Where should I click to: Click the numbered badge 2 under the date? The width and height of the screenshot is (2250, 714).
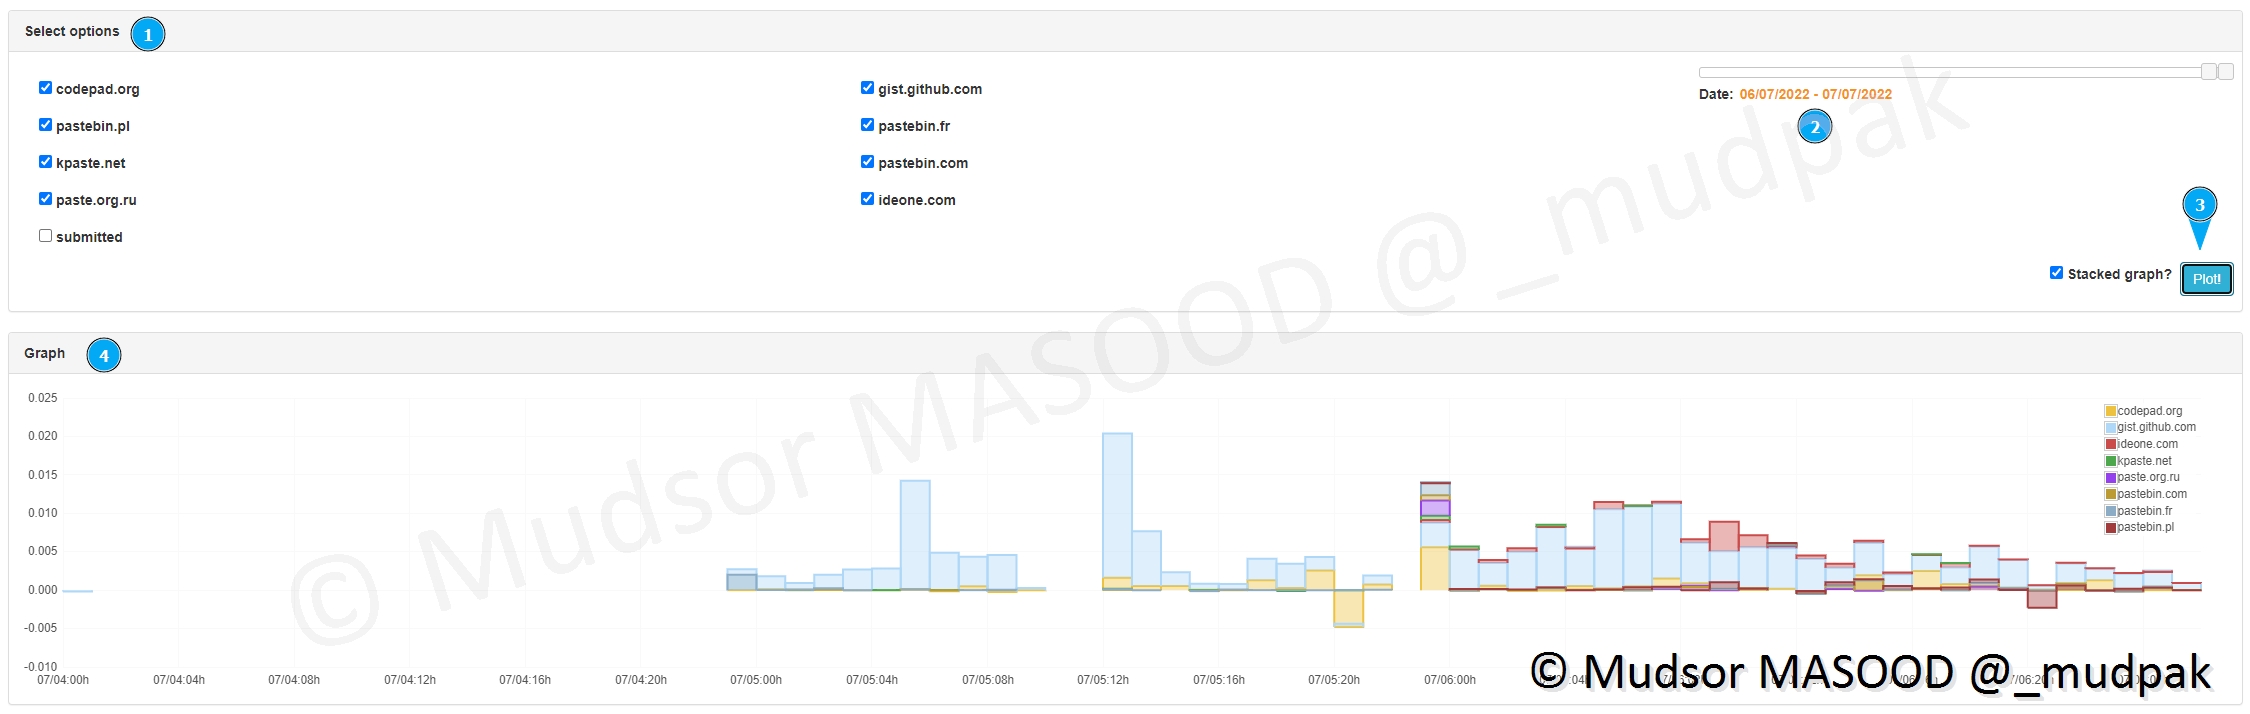coord(1815,127)
